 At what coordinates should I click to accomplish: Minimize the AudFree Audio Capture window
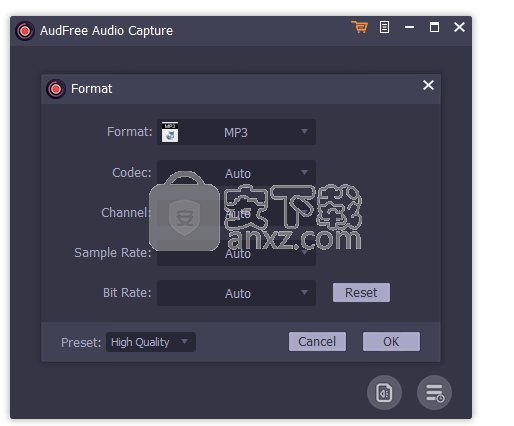point(409,27)
